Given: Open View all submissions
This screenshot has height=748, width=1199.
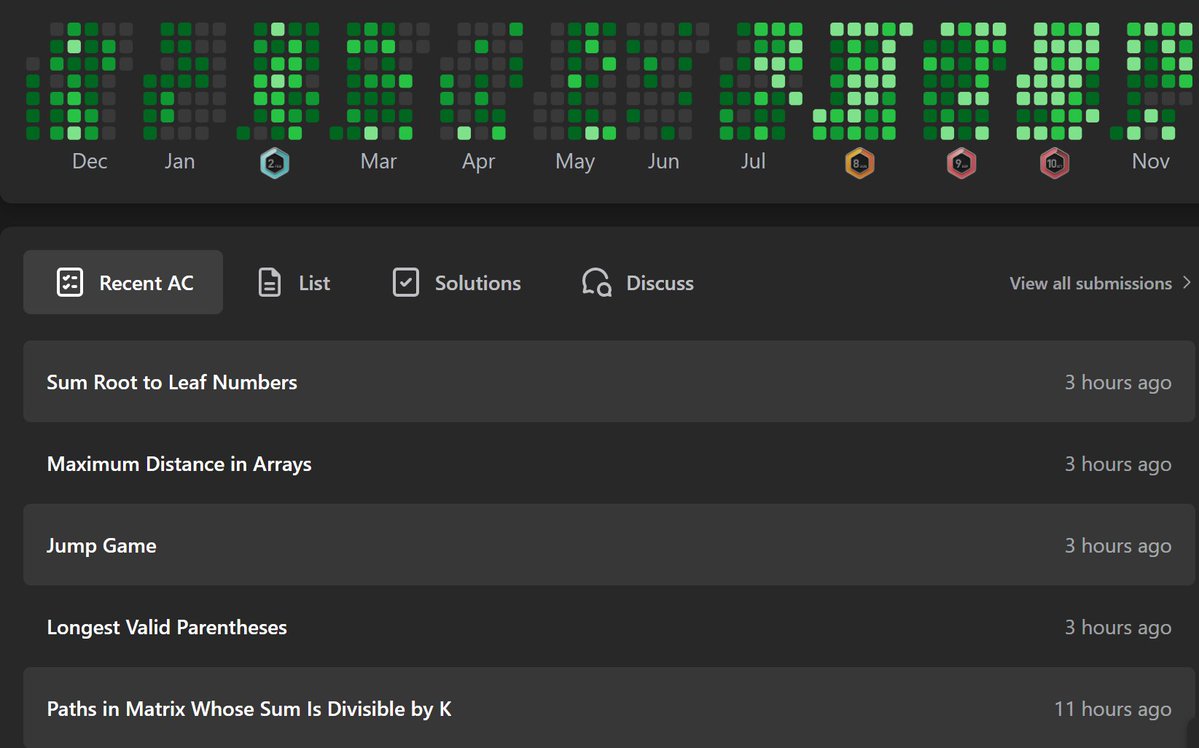Looking at the screenshot, I should click(x=1090, y=283).
